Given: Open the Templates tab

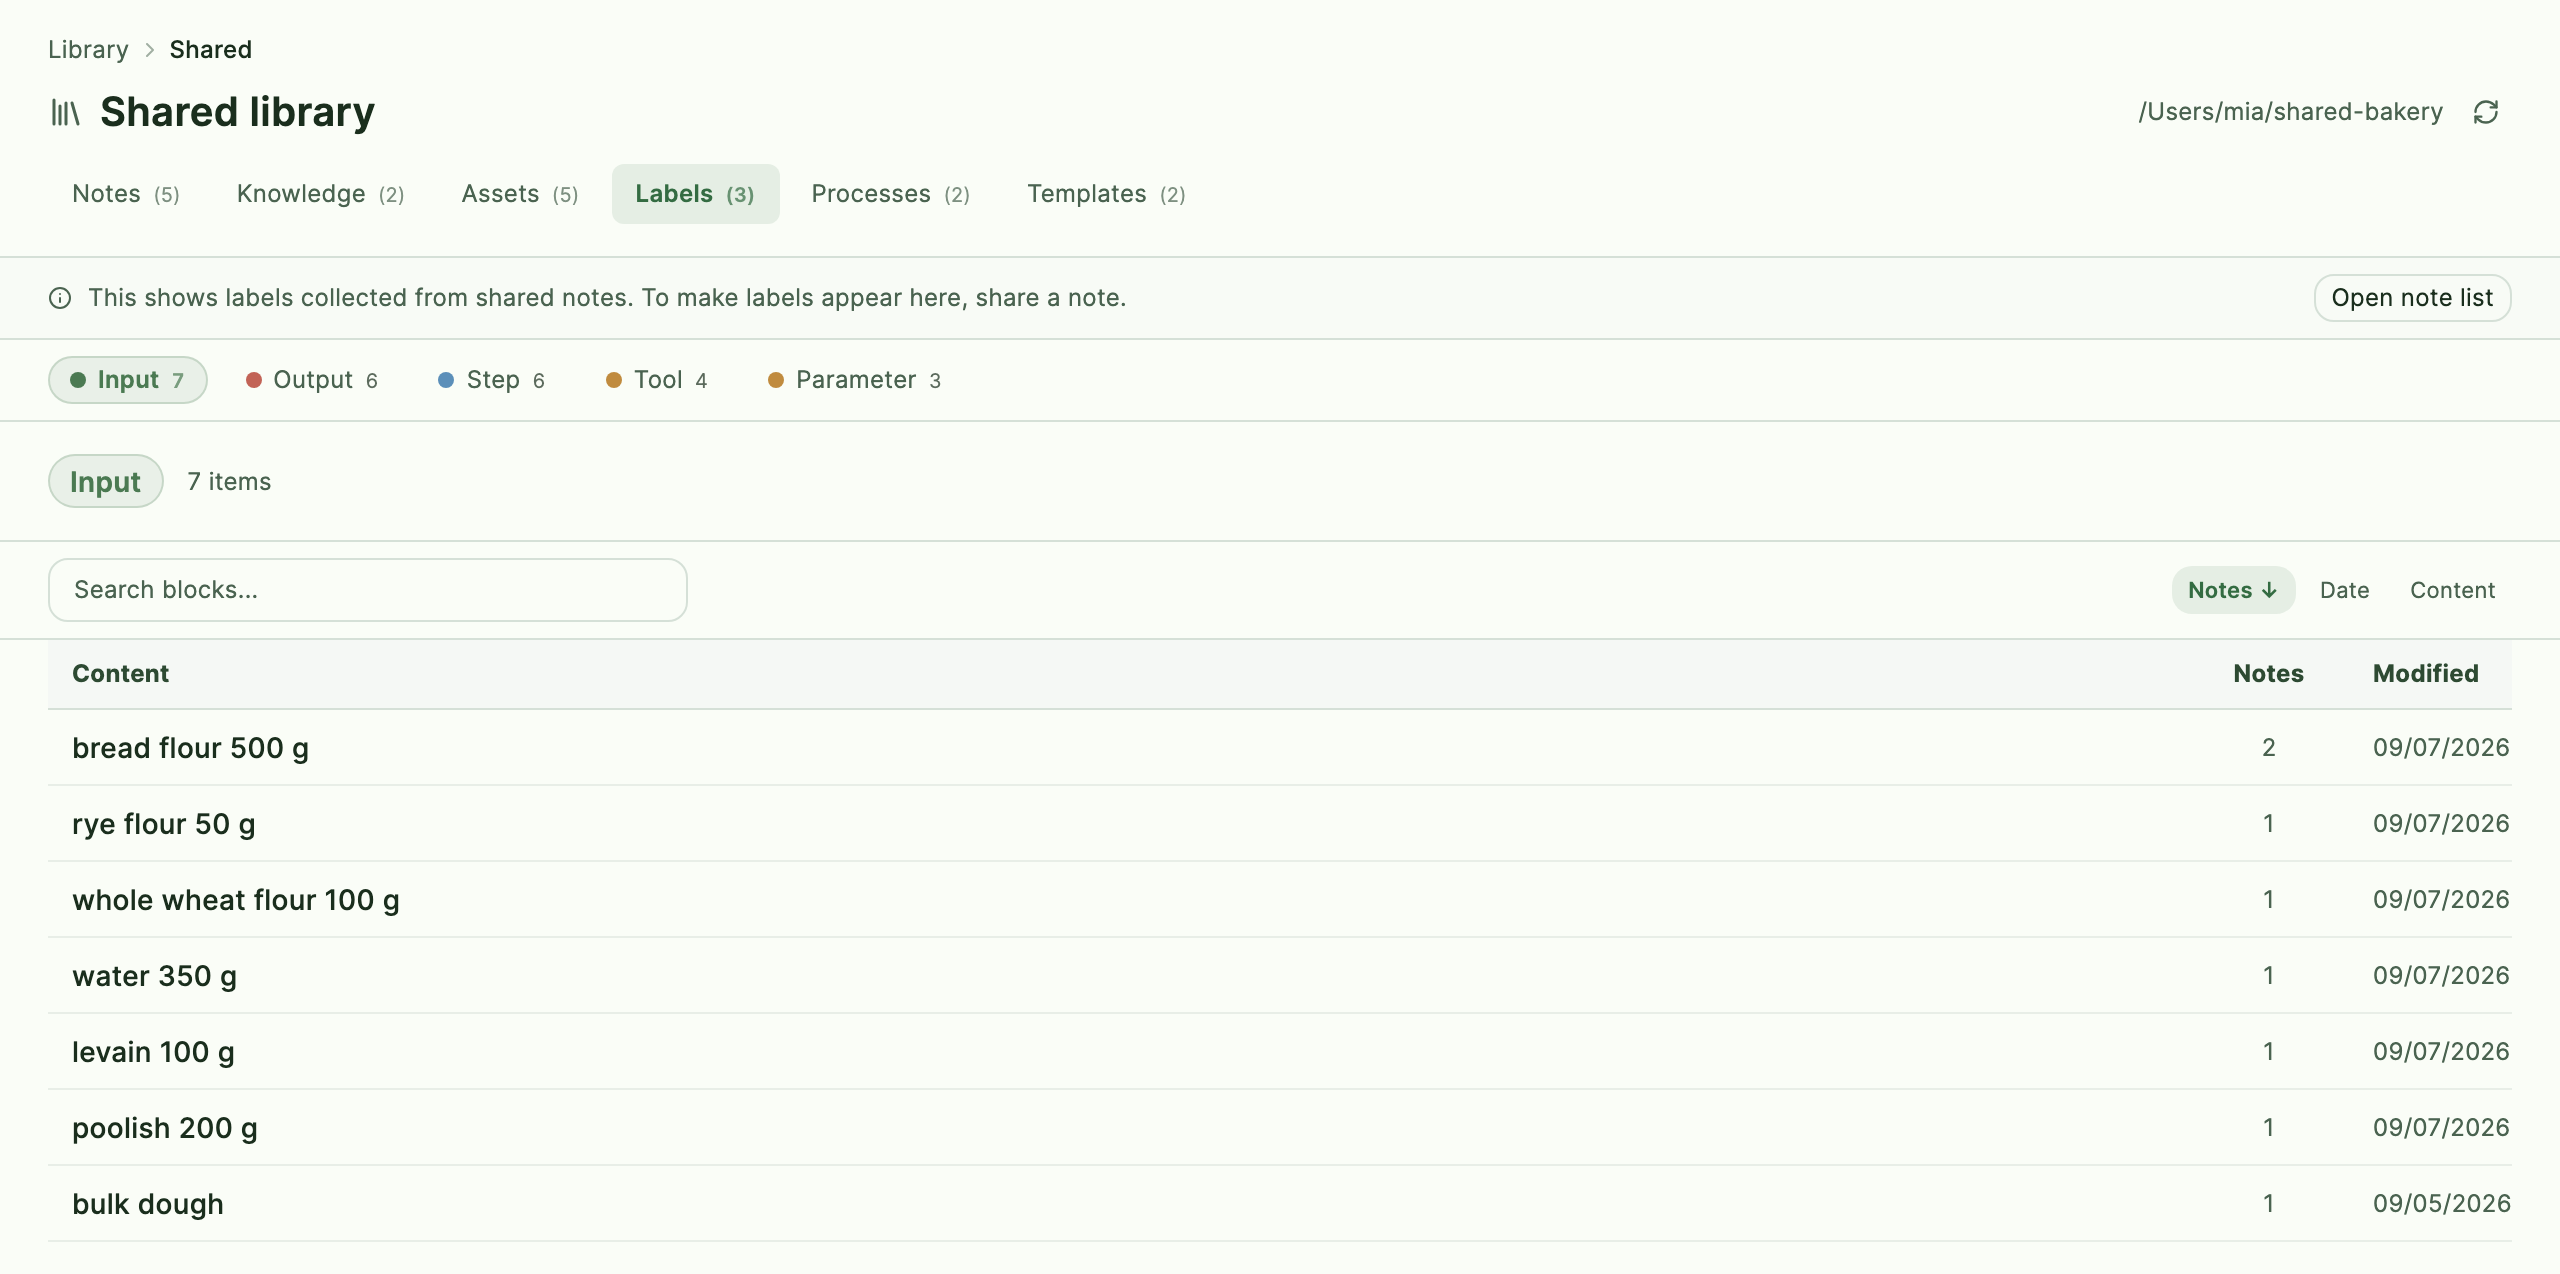Looking at the screenshot, I should (x=1106, y=194).
